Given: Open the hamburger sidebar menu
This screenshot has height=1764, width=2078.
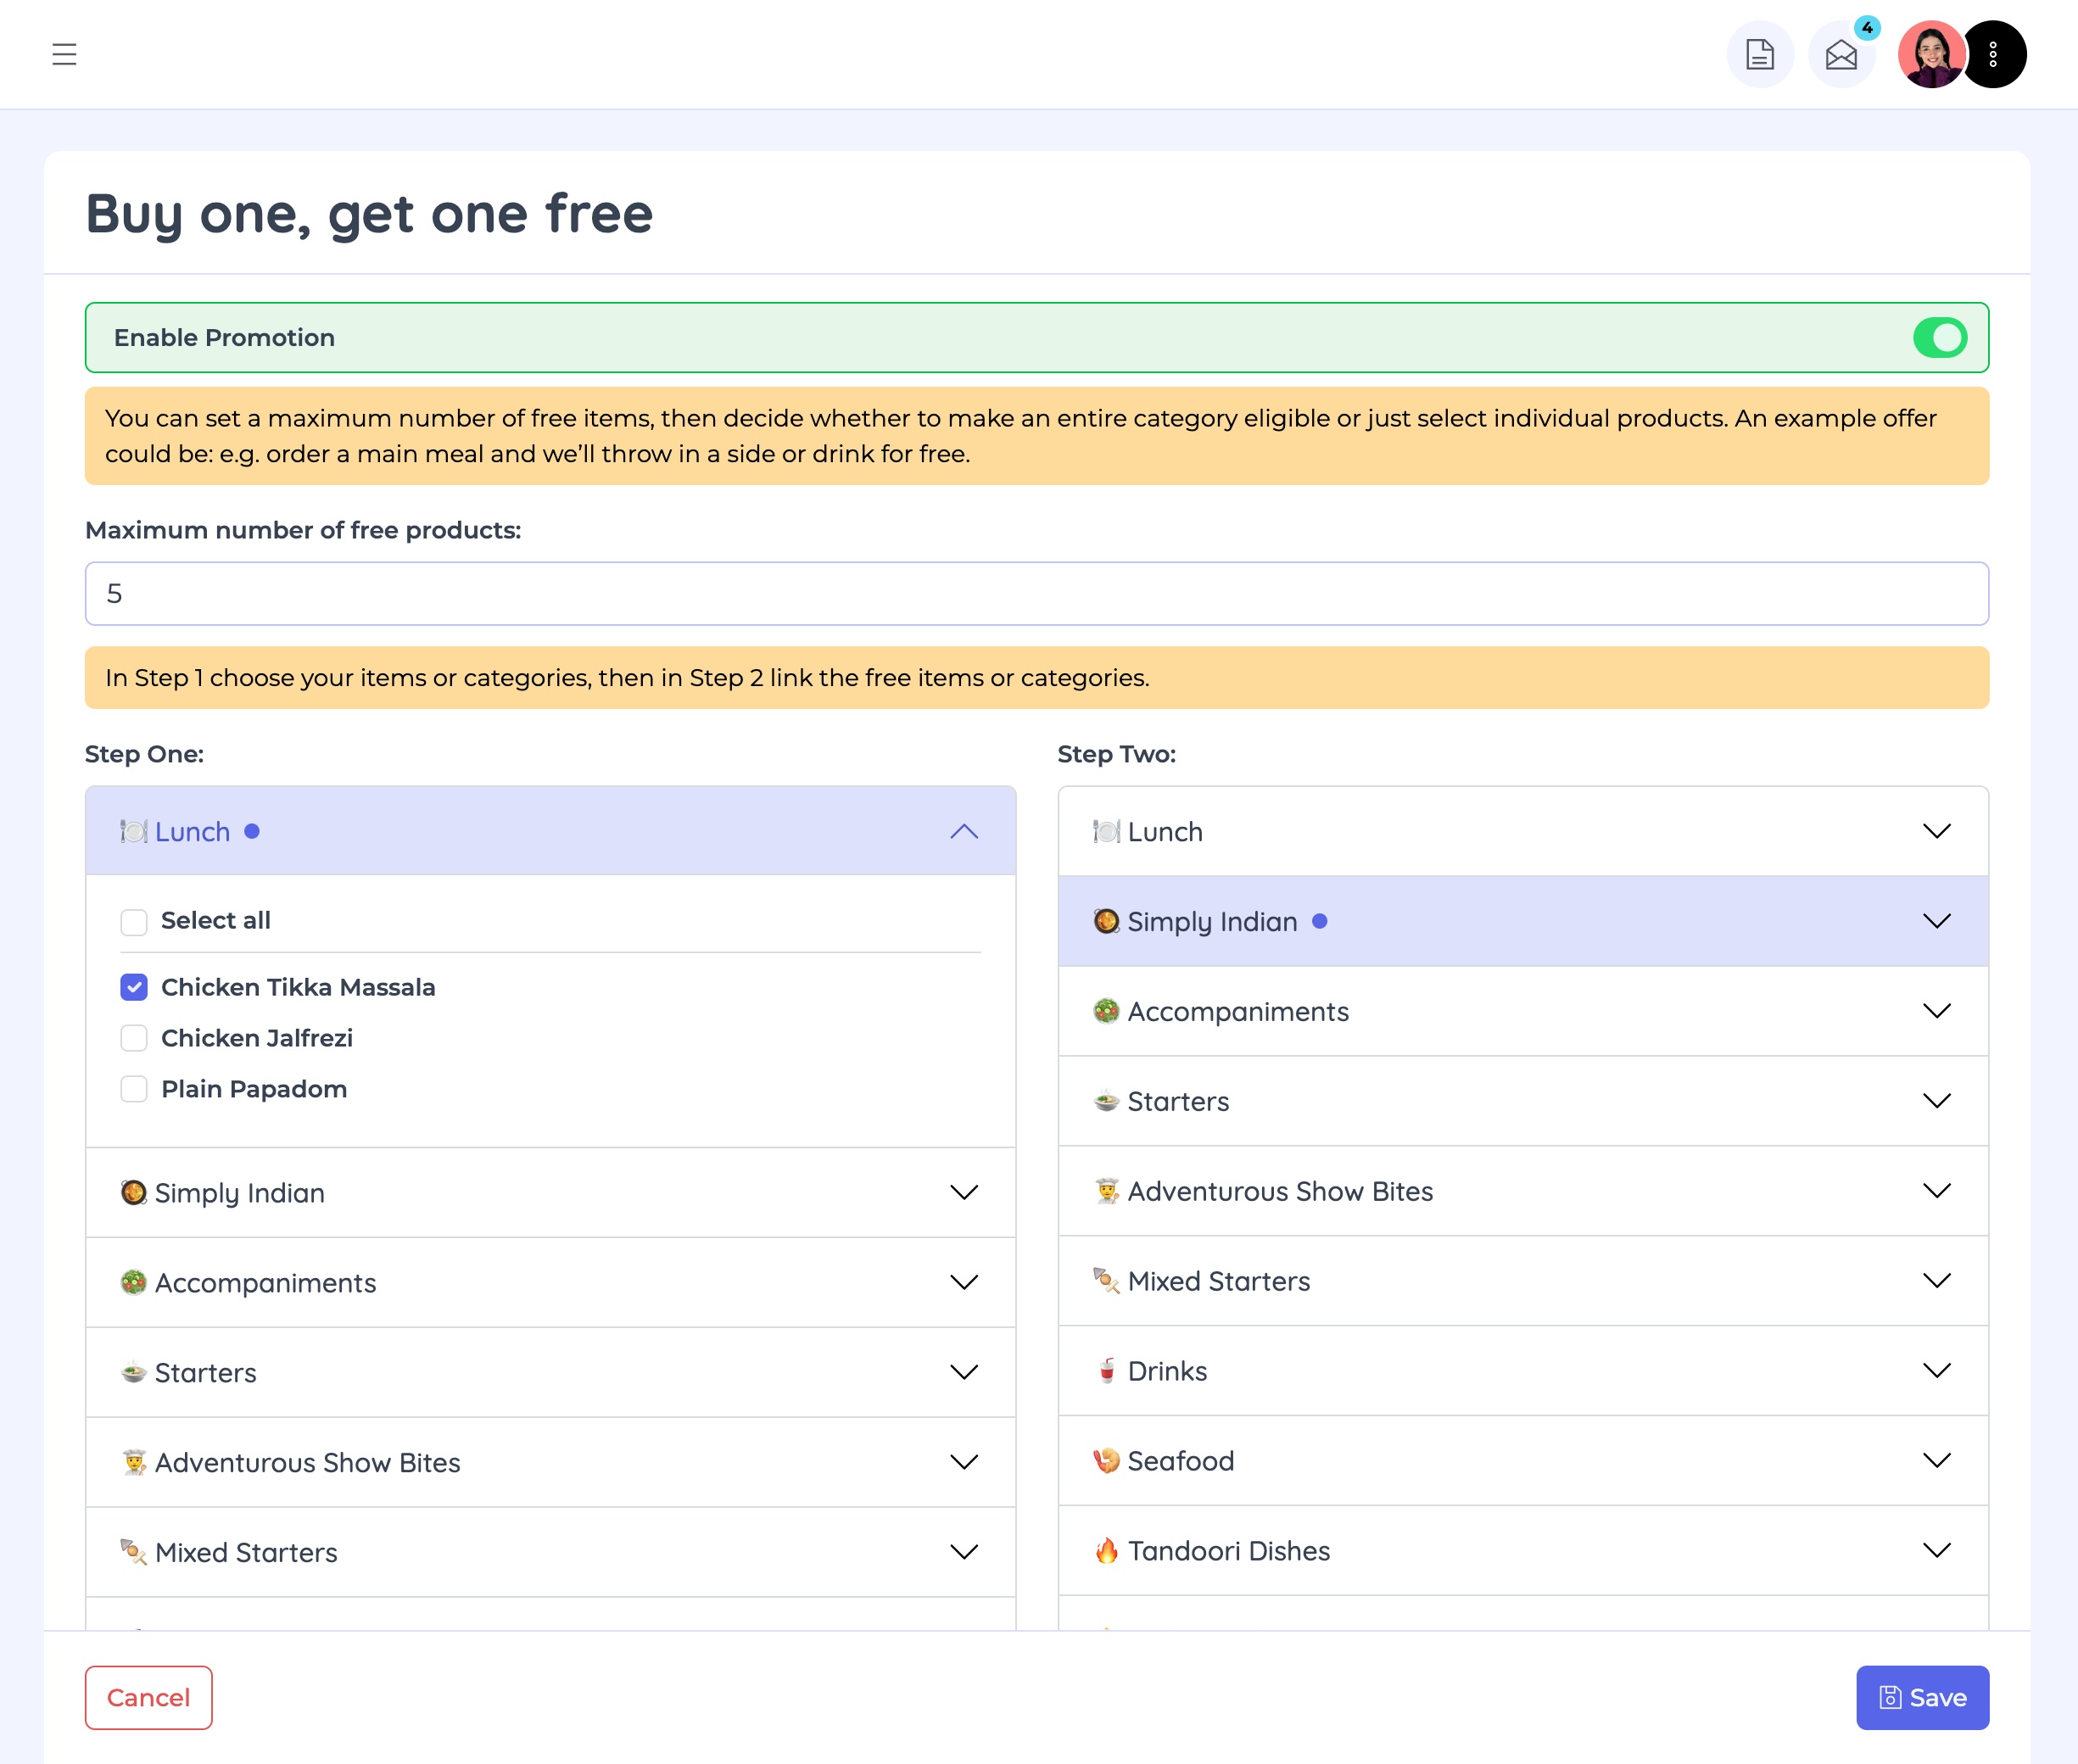Looking at the screenshot, I should point(64,54).
